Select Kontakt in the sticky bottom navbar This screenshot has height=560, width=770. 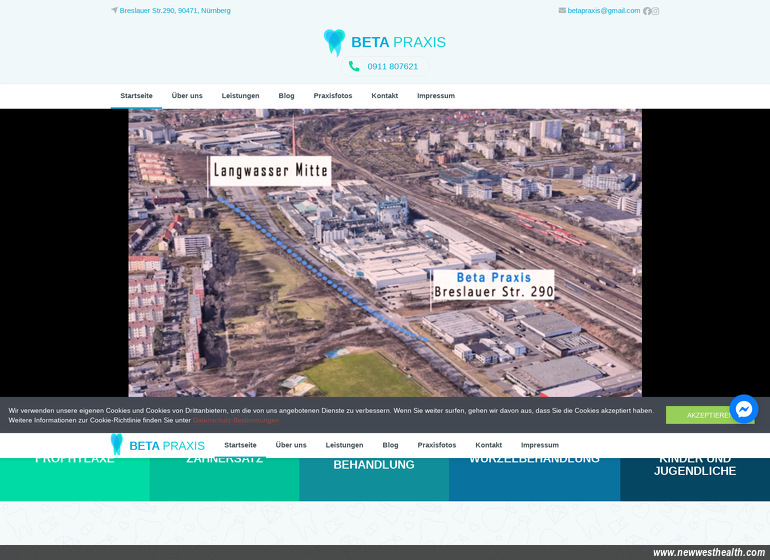[x=489, y=445]
